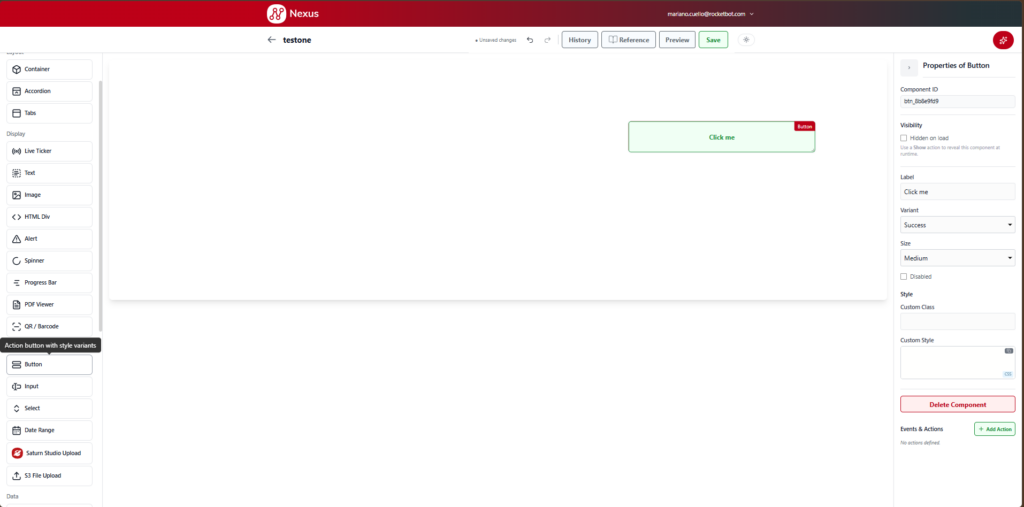Collapse the Properties panel chevron
Image resolution: width=1024 pixels, height=507 pixels.
tap(909, 67)
